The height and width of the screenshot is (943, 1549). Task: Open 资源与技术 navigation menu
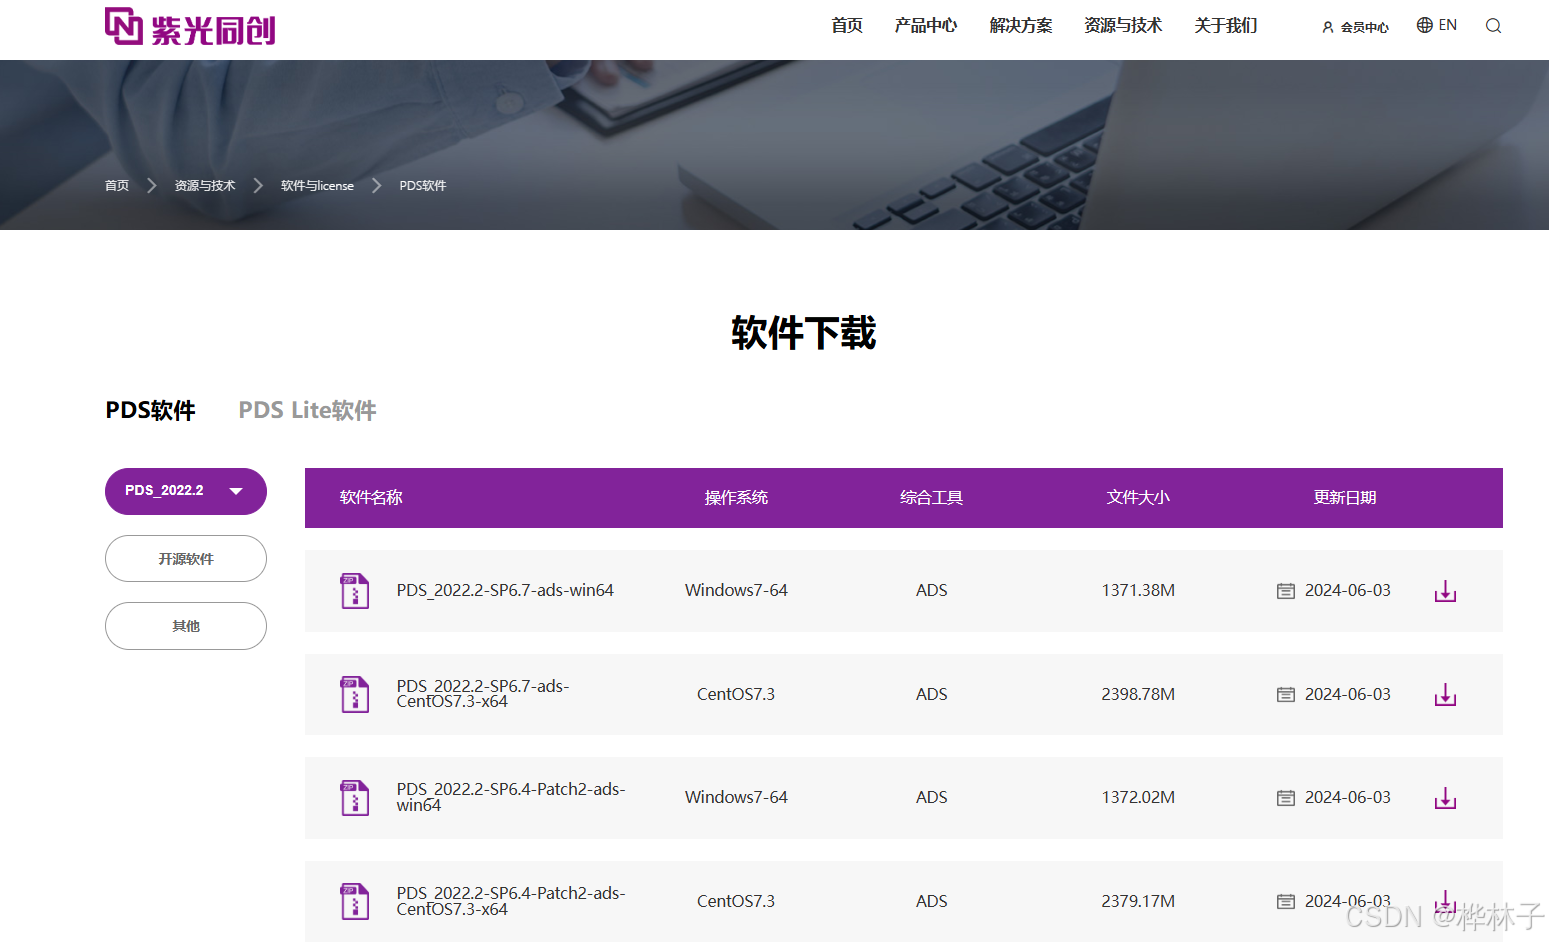(1123, 25)
